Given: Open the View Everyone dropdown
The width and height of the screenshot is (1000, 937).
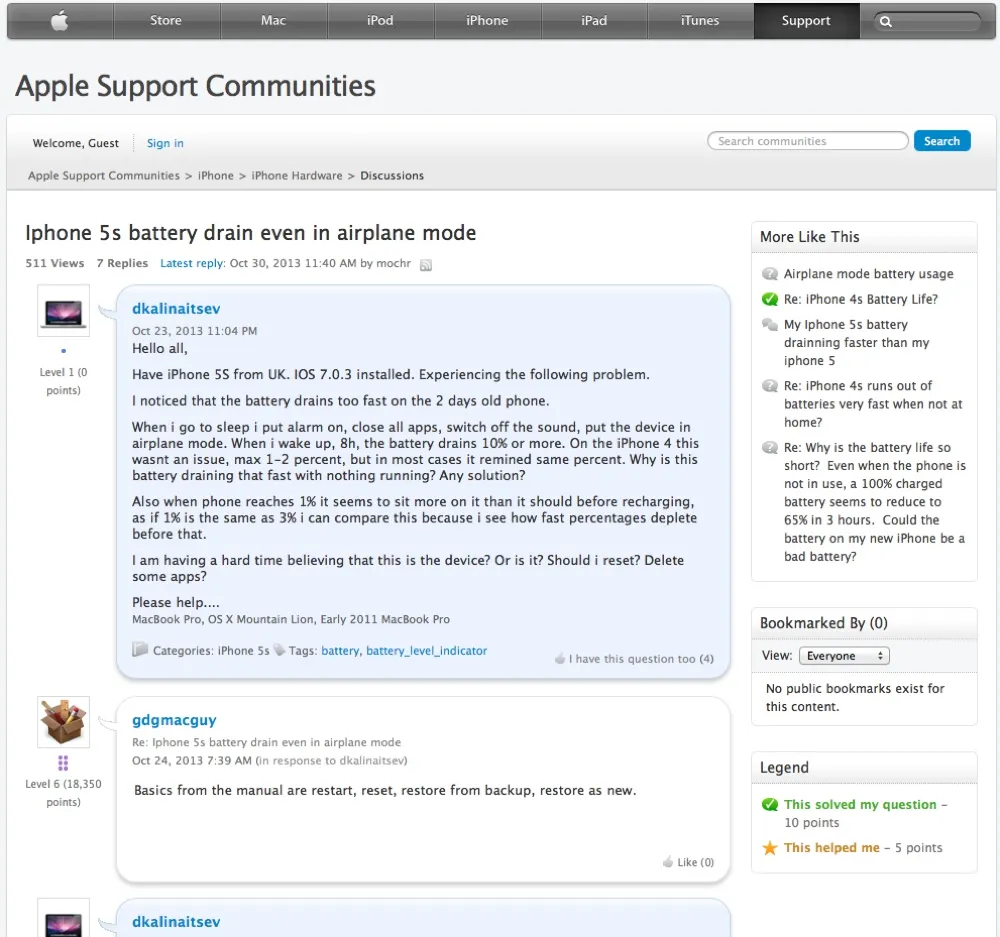Looking at the screenshot, I should (x=844, y=656).
